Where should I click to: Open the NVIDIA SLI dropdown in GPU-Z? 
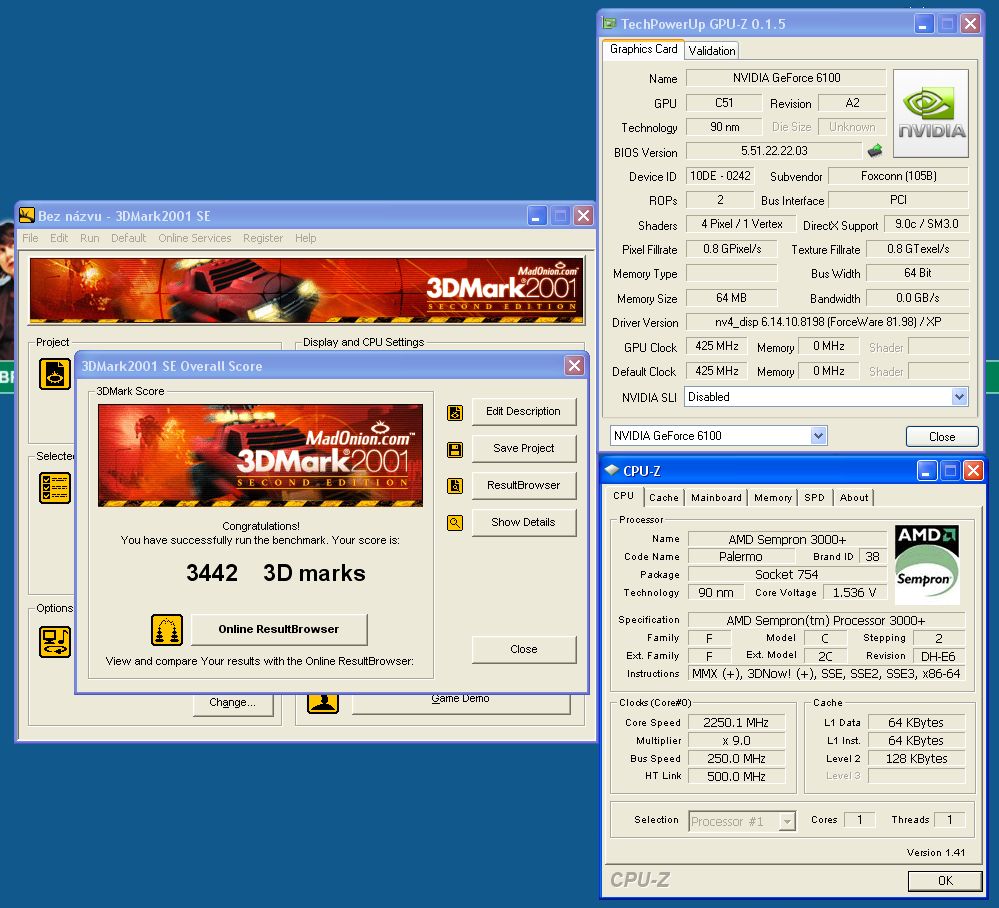(x=959, y=396)
